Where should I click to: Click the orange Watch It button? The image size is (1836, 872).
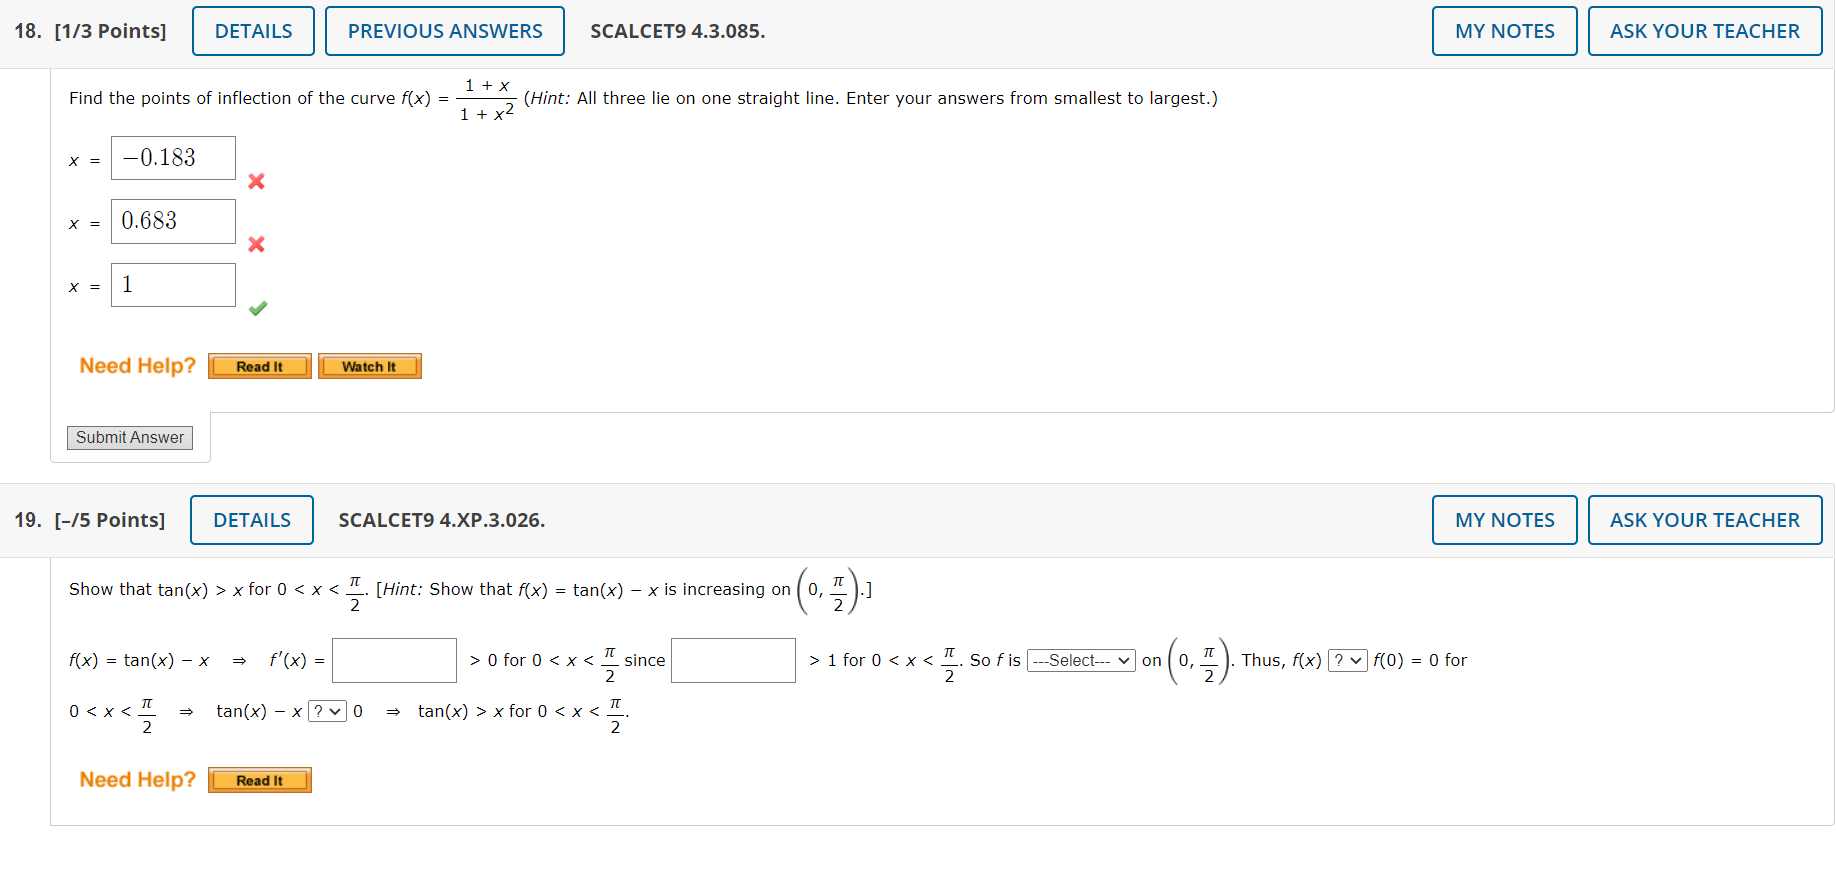369,365
